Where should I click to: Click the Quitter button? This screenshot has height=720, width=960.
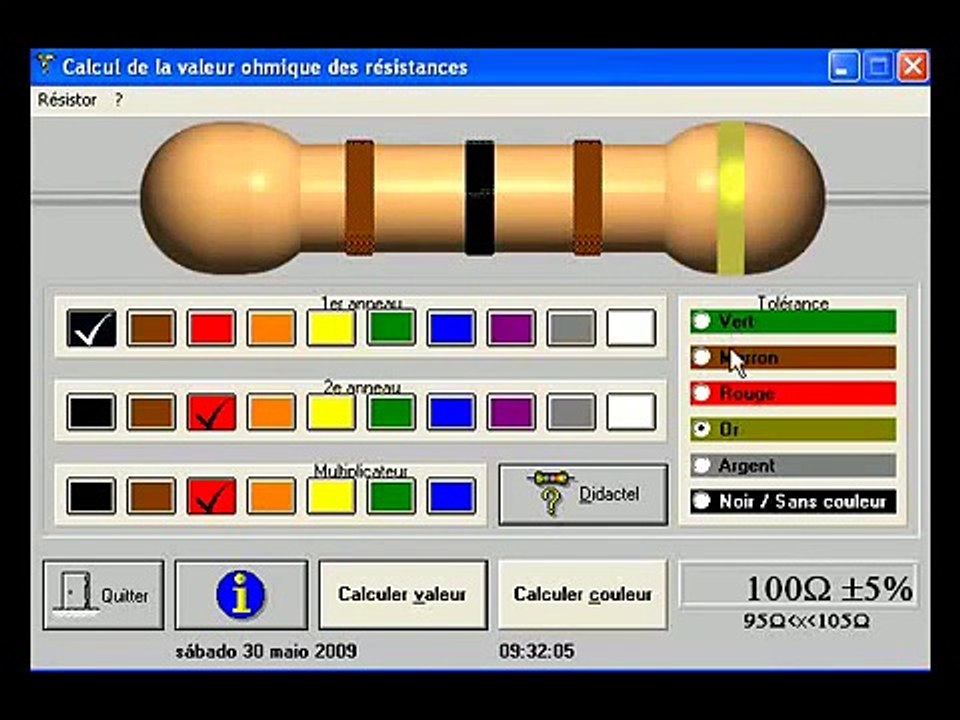tap(103, 594)
